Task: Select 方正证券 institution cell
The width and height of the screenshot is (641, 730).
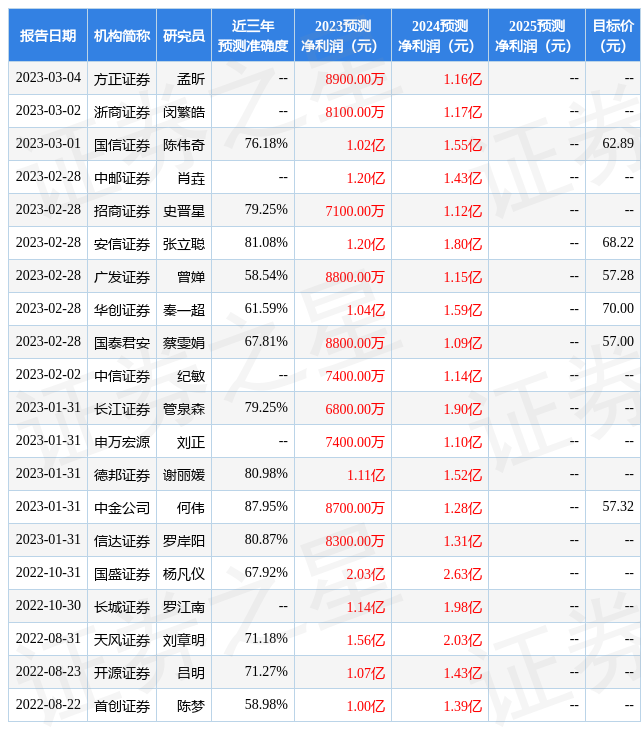Action: click(122, 79)
